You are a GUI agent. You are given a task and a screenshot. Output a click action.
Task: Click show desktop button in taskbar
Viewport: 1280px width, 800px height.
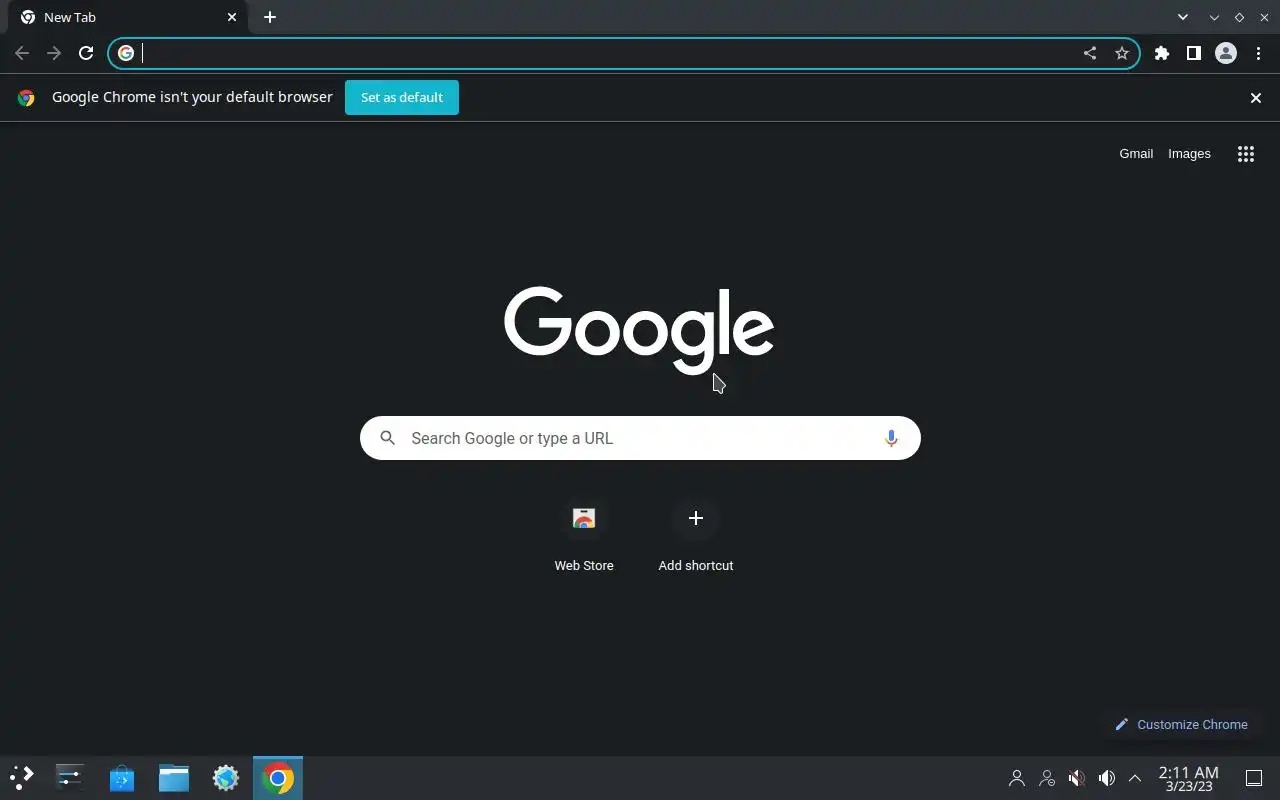pos(1254,777)
